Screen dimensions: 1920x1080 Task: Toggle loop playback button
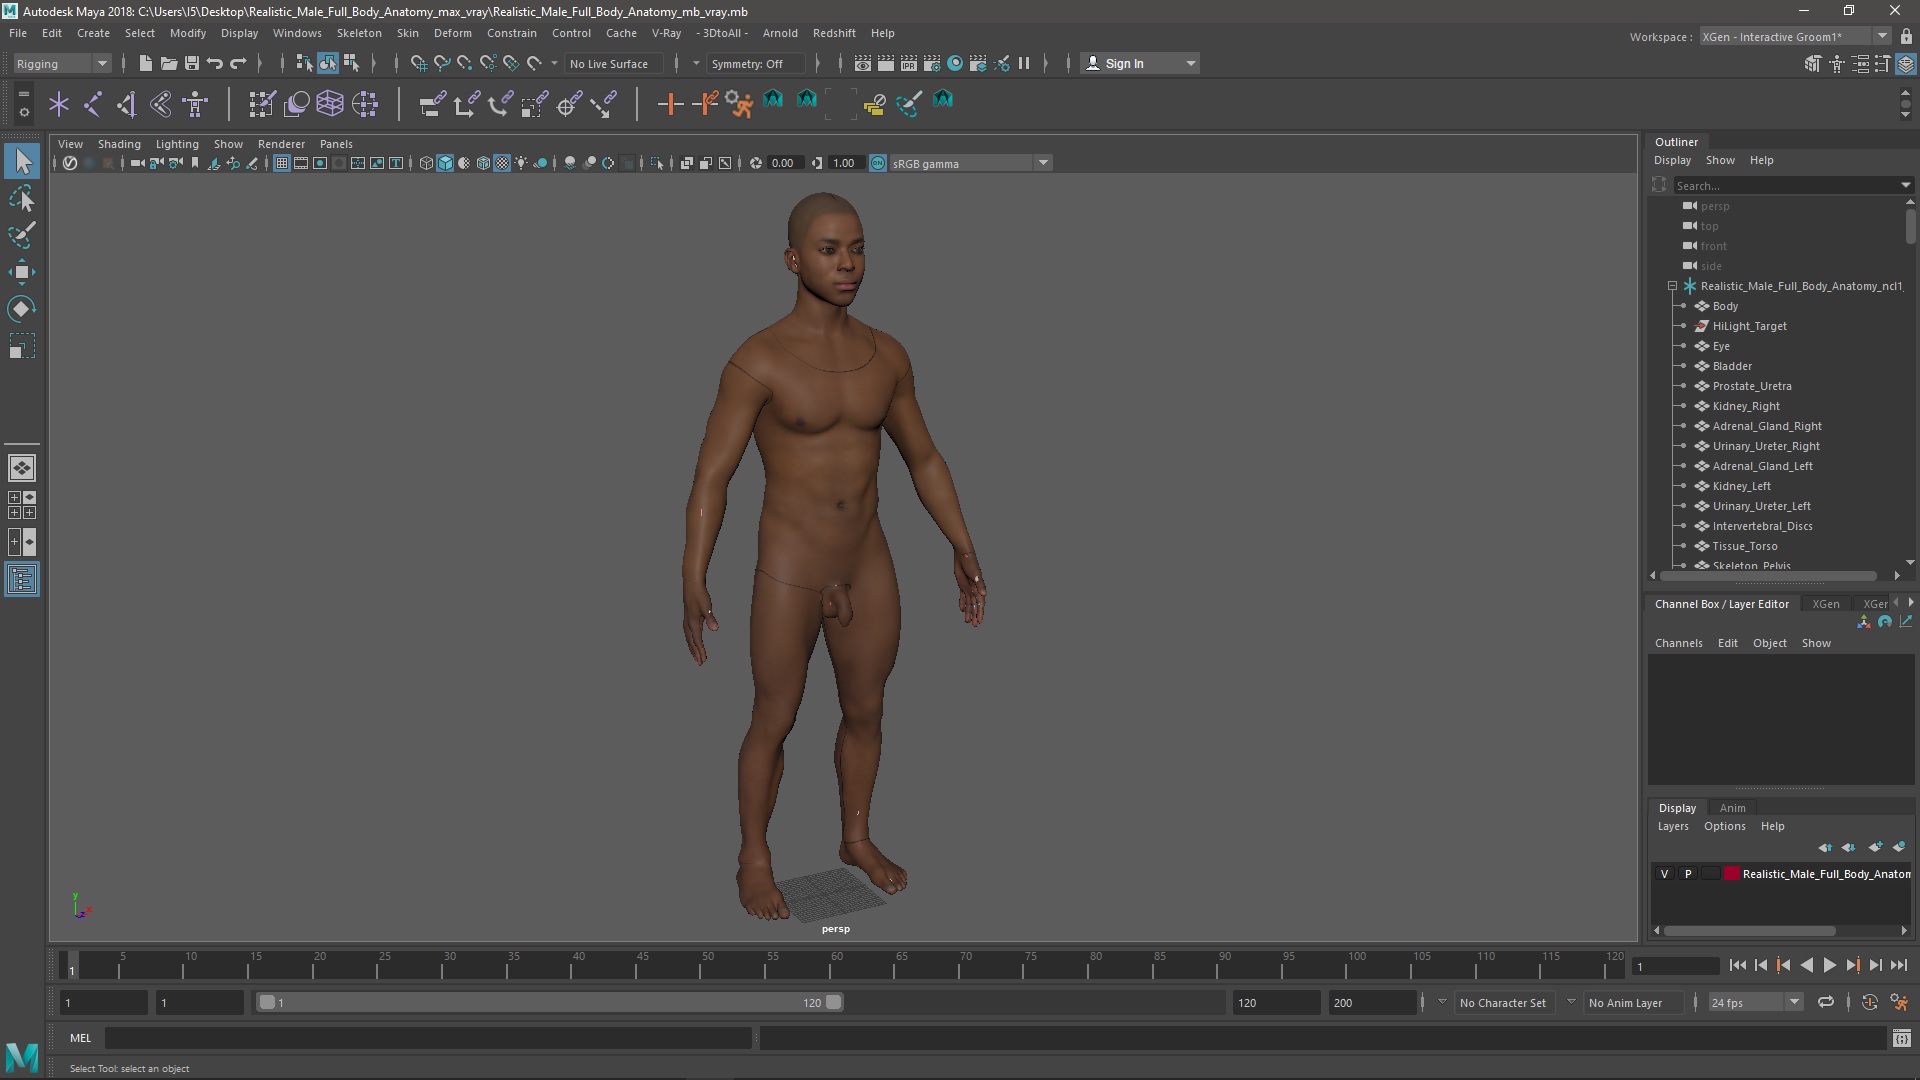[1826, 1002]
